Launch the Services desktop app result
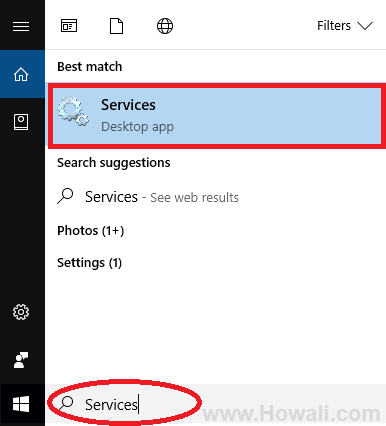 [217, 116]
